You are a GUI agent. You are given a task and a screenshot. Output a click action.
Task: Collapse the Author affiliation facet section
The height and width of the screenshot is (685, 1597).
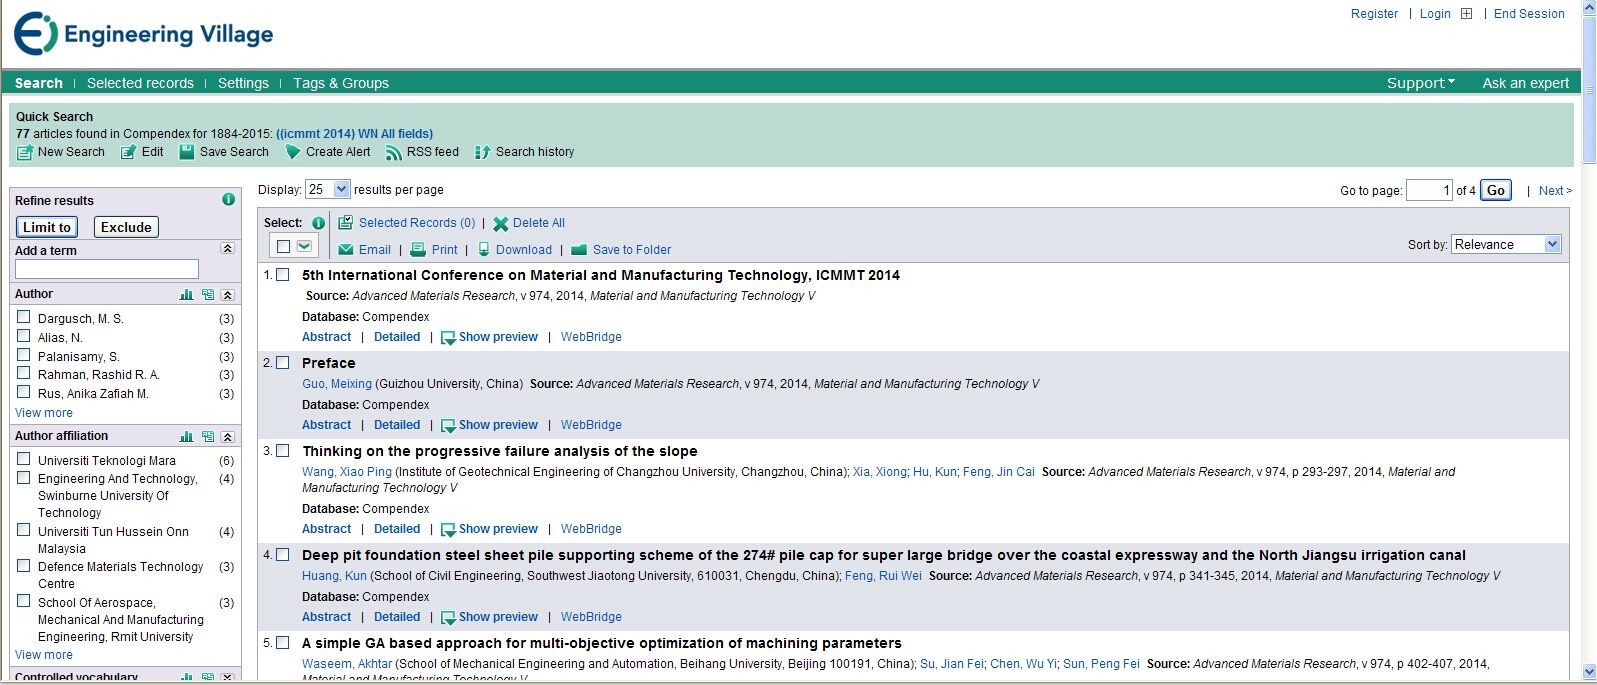pos(228,437)
